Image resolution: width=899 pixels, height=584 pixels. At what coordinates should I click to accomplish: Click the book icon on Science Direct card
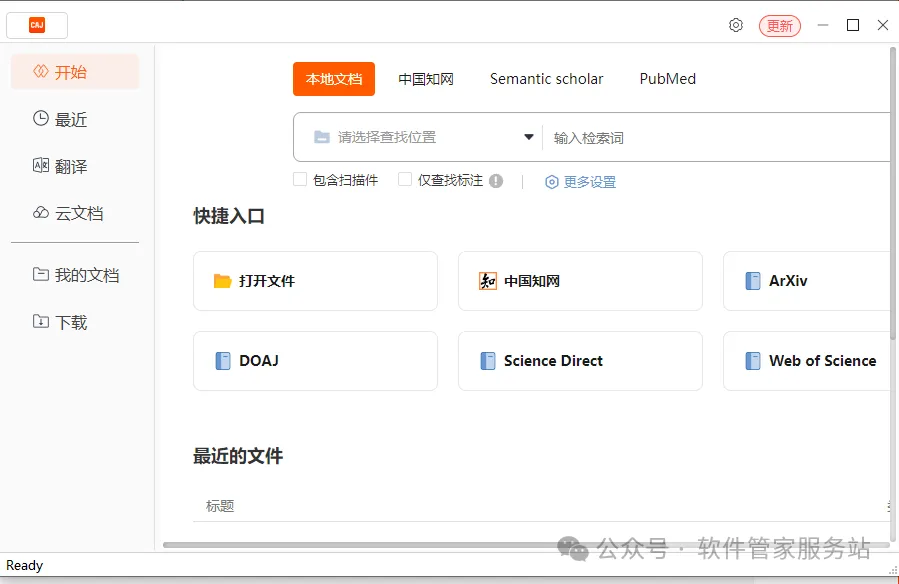487,361
